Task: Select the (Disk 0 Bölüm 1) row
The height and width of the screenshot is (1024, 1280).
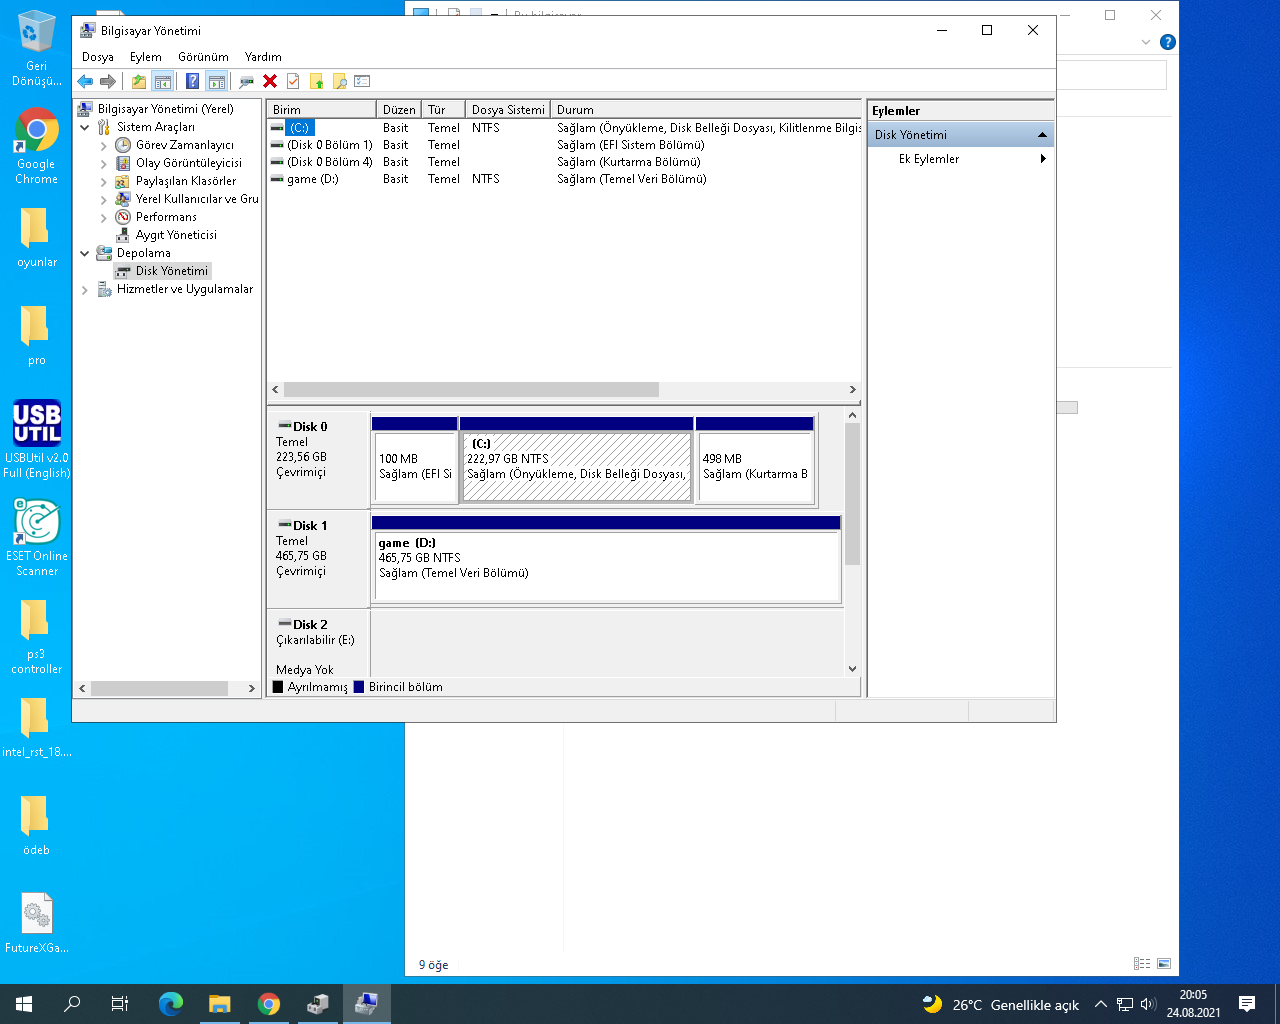Action: [x=564, y=145]
